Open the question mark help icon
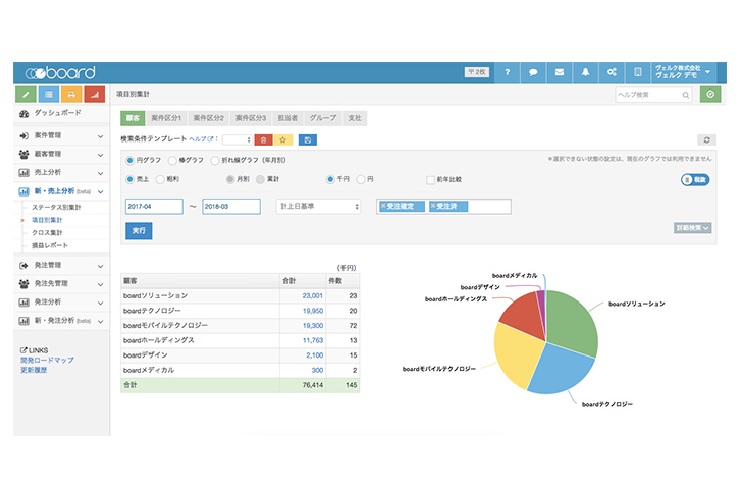747x498 pixels. [x=507, y=72]
